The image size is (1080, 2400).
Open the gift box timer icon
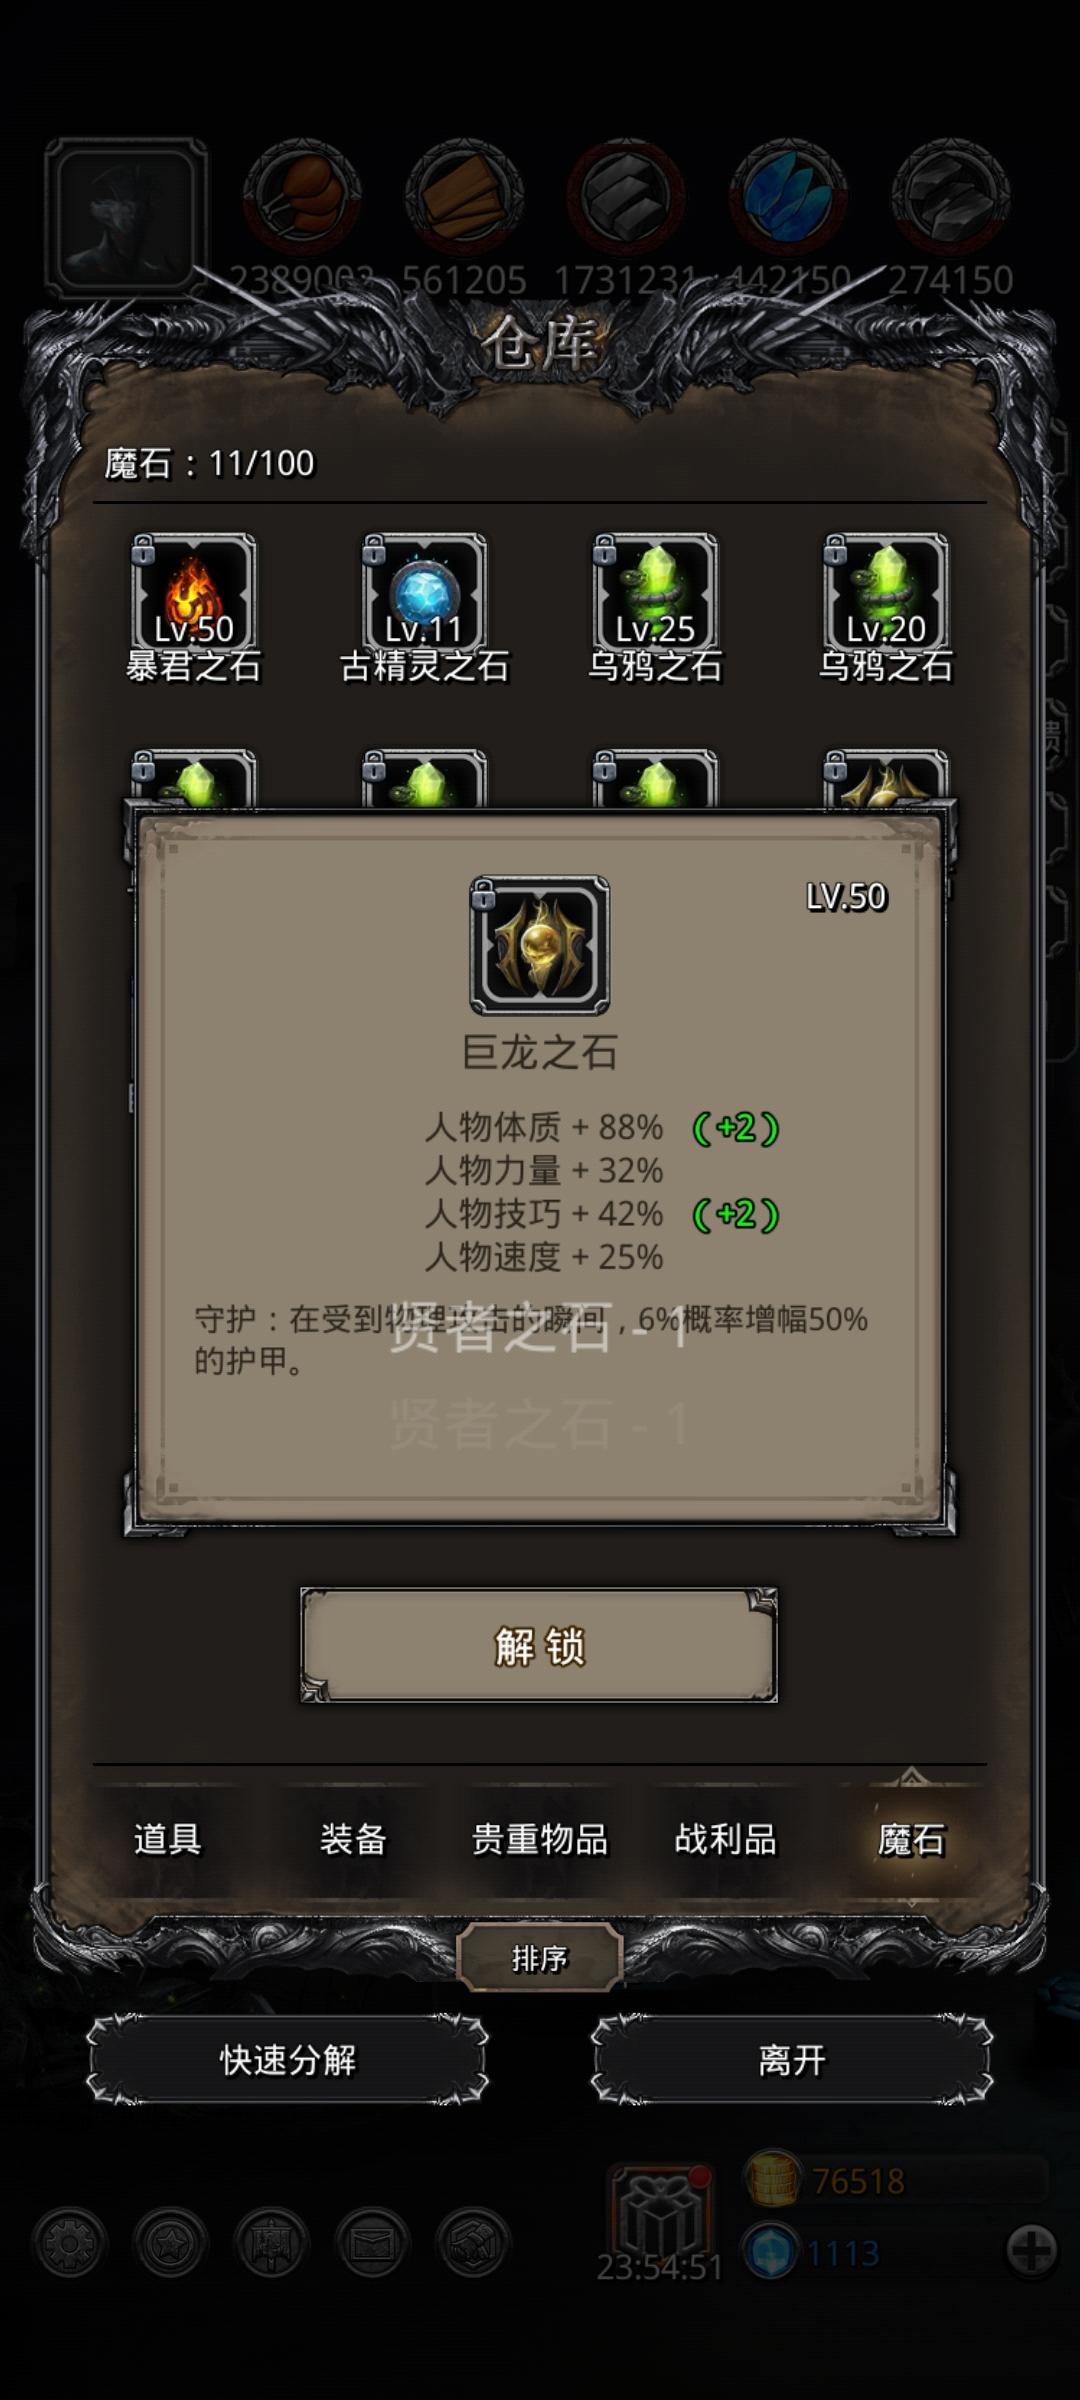tap(661, 2210)
